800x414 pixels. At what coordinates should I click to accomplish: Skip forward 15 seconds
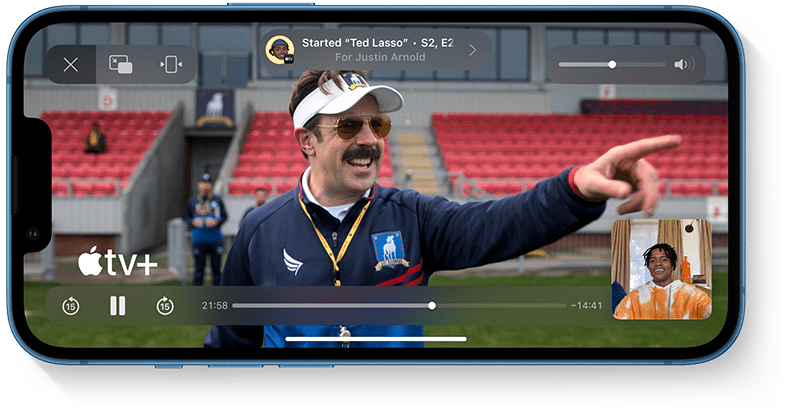pos(165,306)
